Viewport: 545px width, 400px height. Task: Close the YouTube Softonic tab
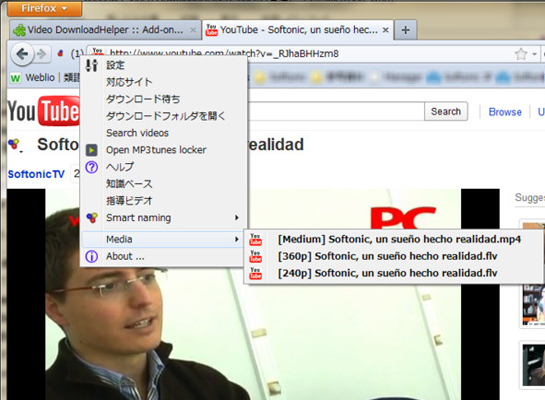385,30
